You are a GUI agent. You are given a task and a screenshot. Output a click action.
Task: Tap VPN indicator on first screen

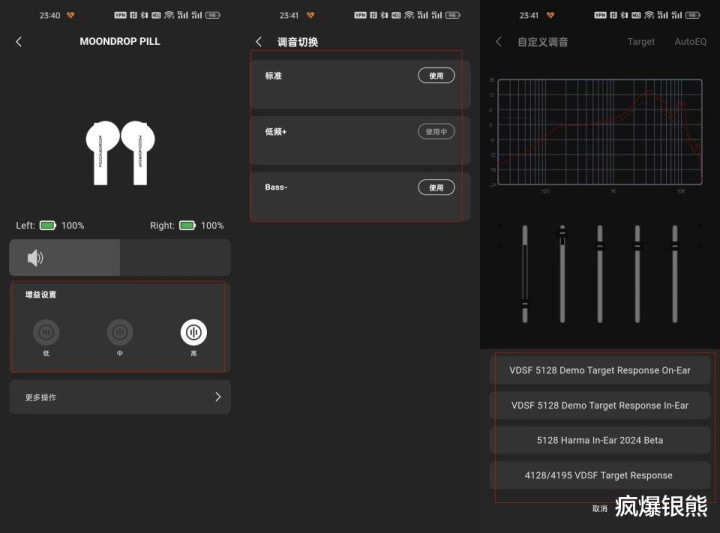[x=120, y=15]
